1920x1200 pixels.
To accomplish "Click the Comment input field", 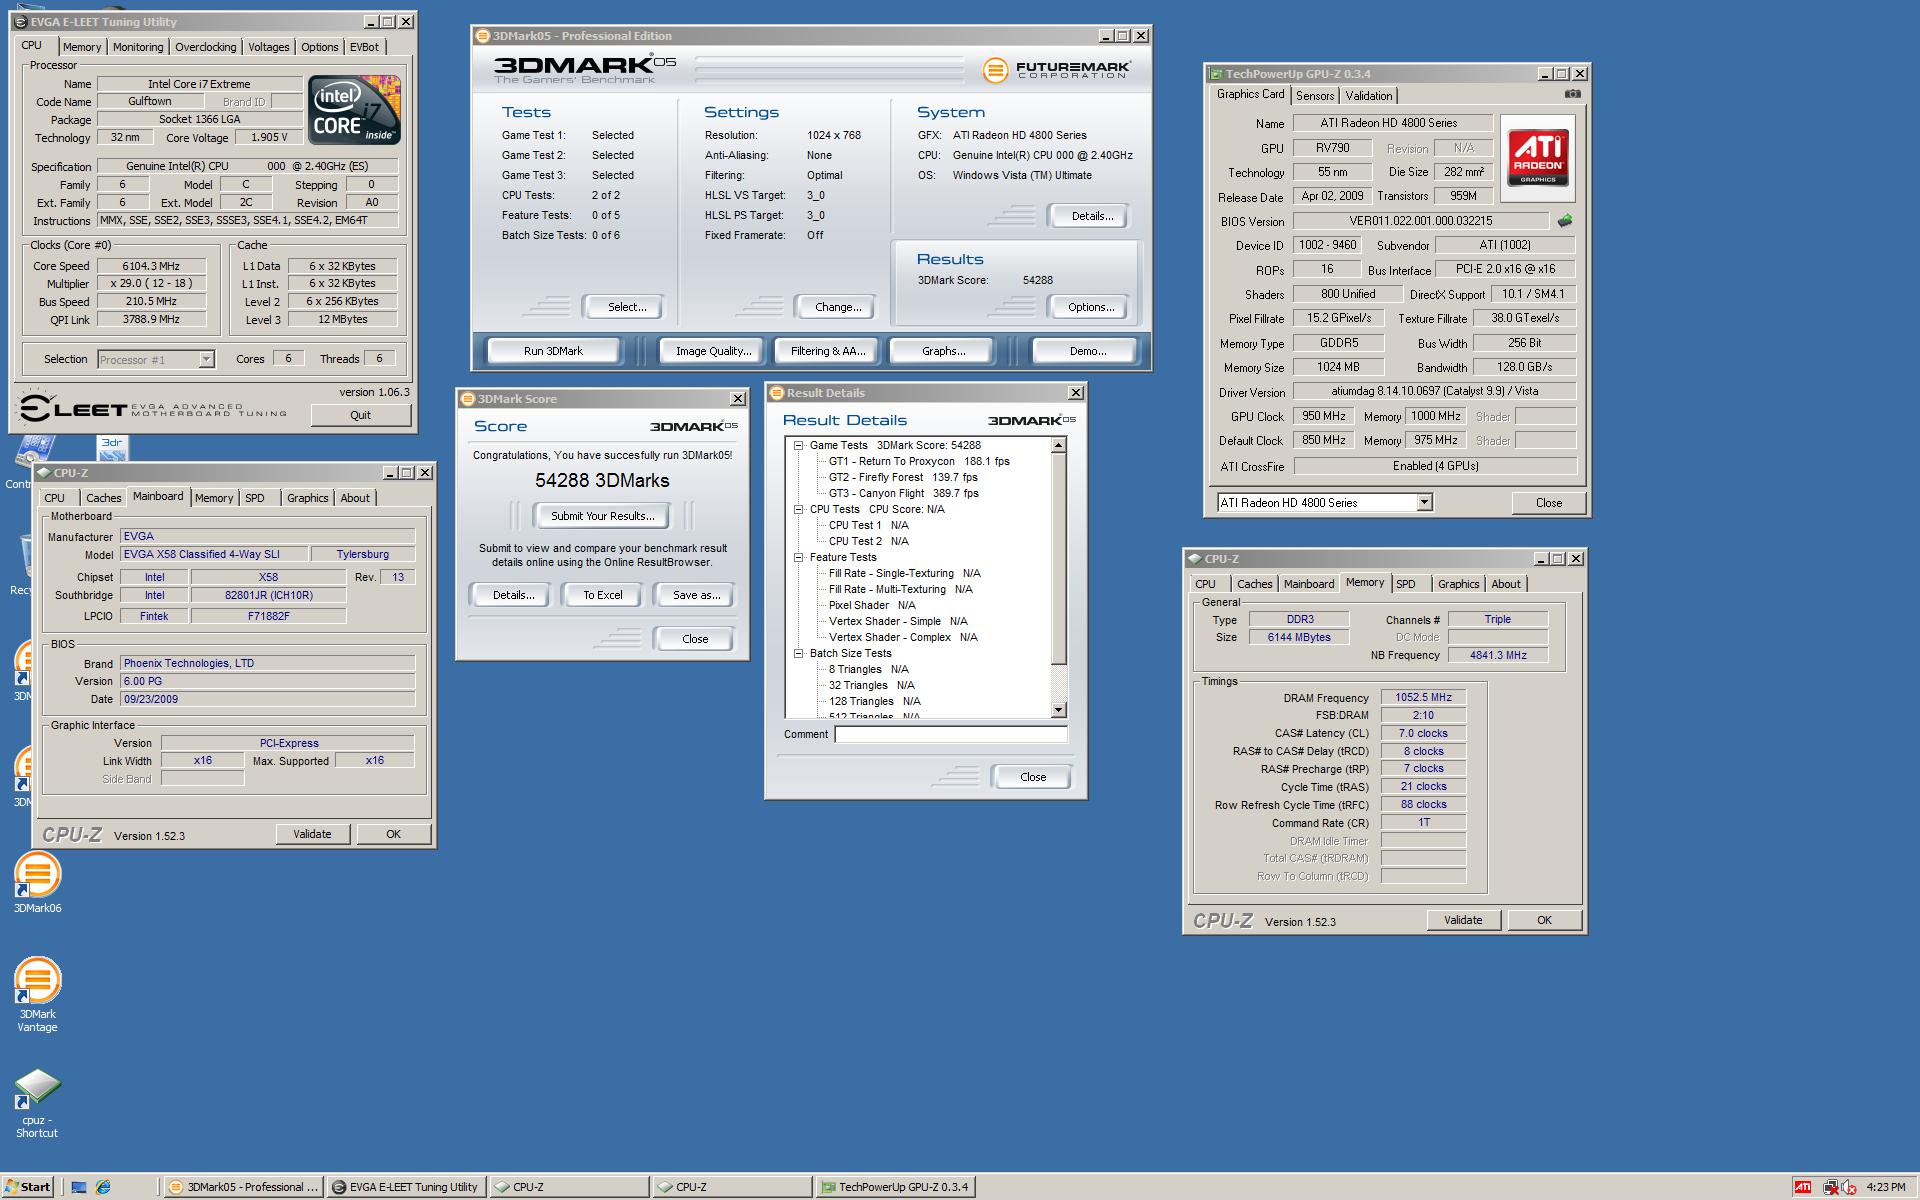I will [951, 735].
